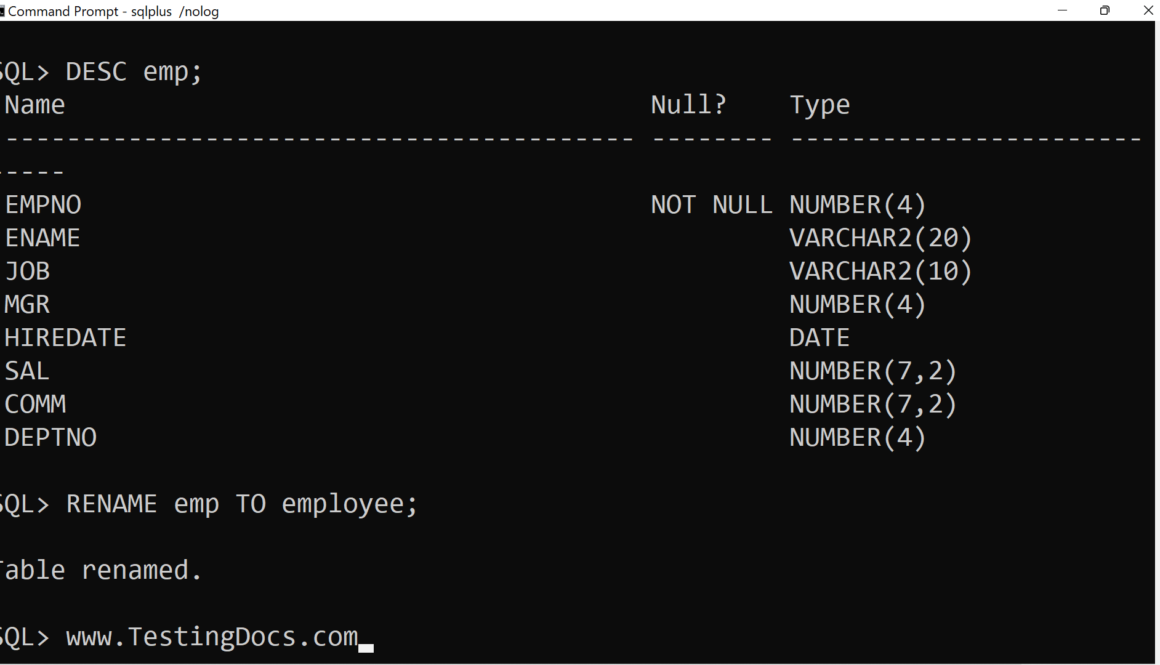Minimize the Command Prompt window
The height and width of the screenshot is (665, 1160).
click(x=1062, y=11)
